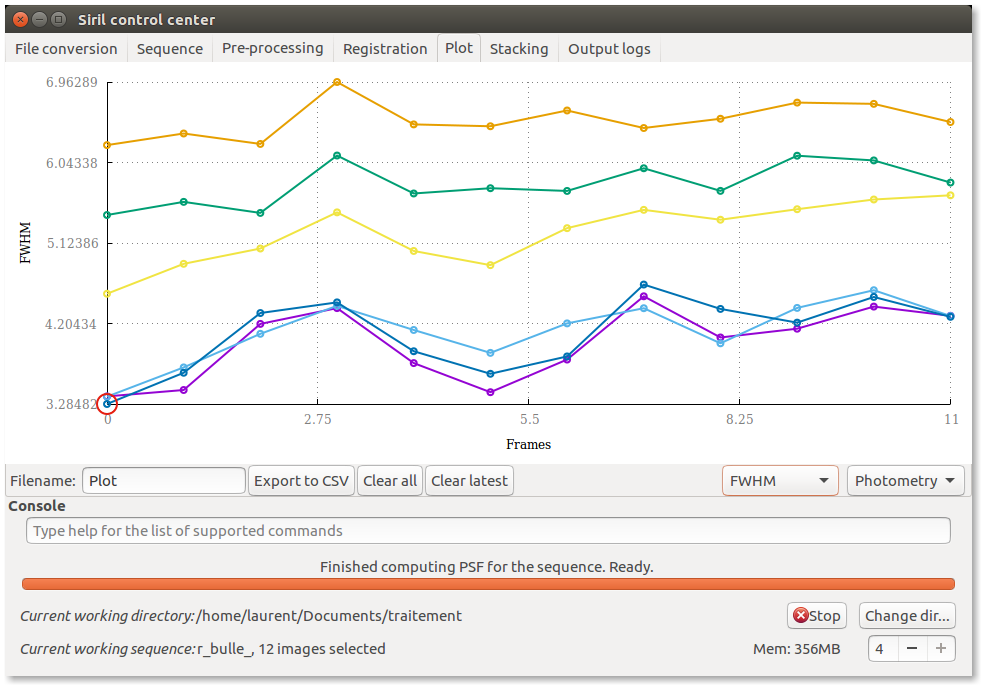Show the Output logs tab
Viewport: 981px width, 685px height.
609,49
